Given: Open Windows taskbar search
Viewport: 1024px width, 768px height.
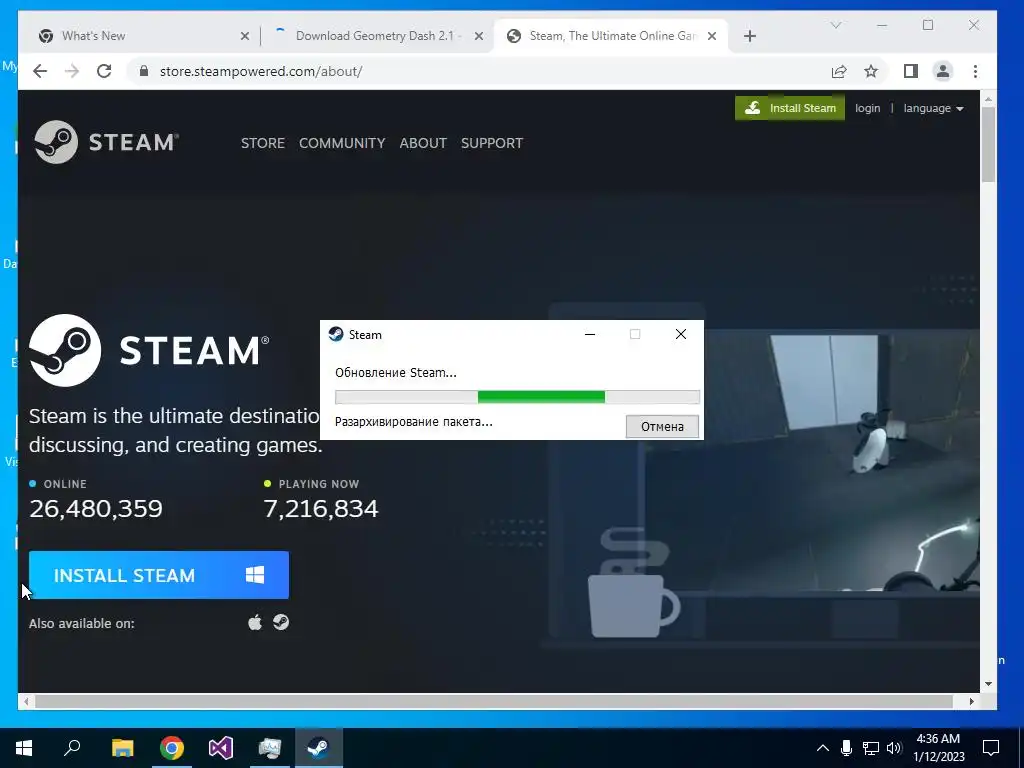Looking at the screenshot, I should (x=72, y=747).
